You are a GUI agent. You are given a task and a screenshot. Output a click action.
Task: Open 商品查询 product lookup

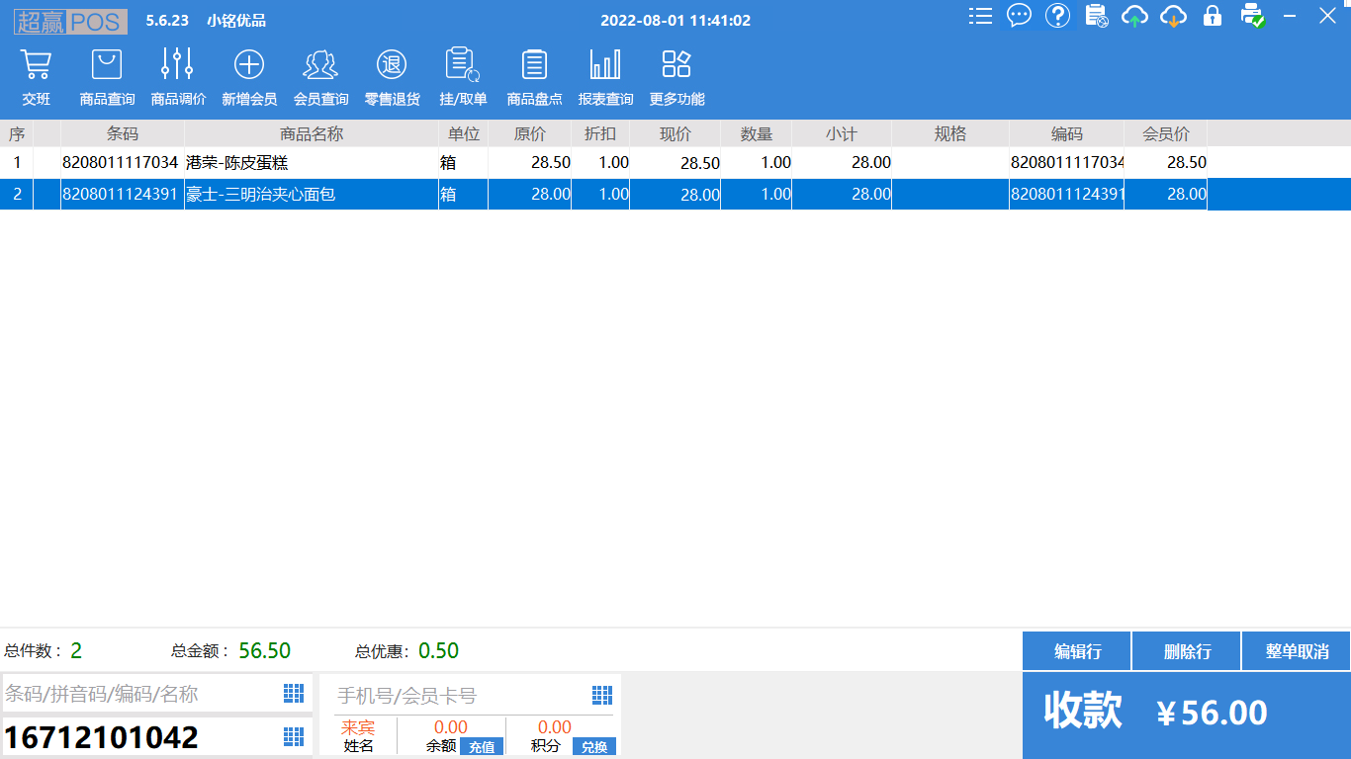point(107,77)
